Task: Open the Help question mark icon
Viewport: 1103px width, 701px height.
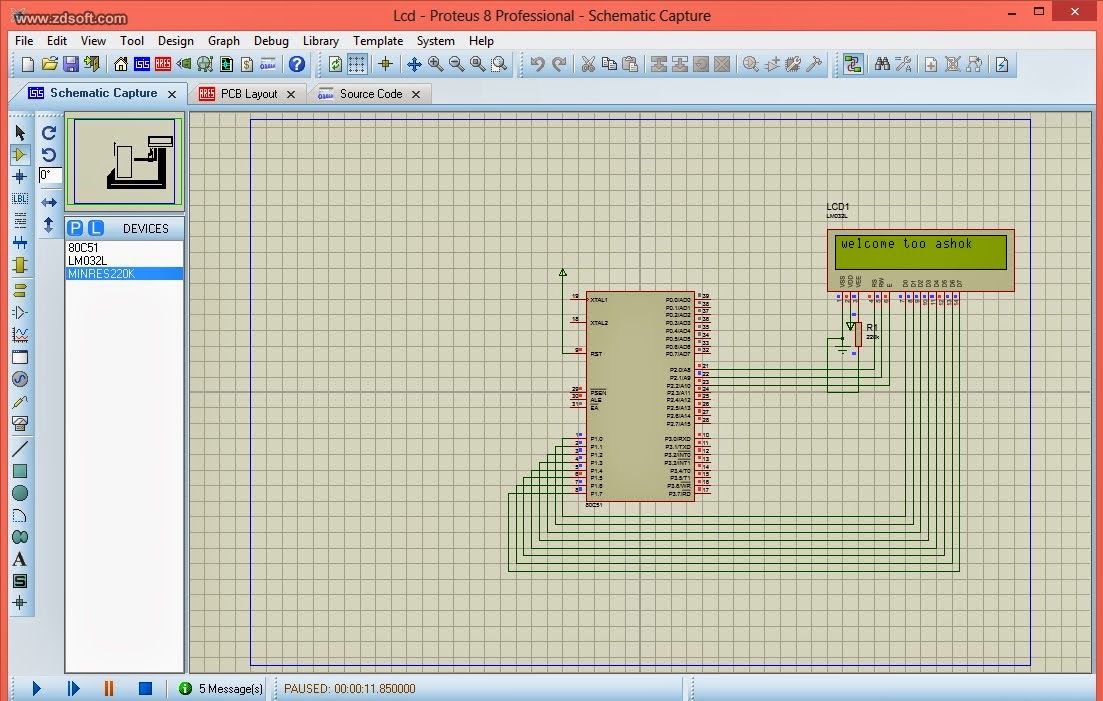Action: point(297,64)
